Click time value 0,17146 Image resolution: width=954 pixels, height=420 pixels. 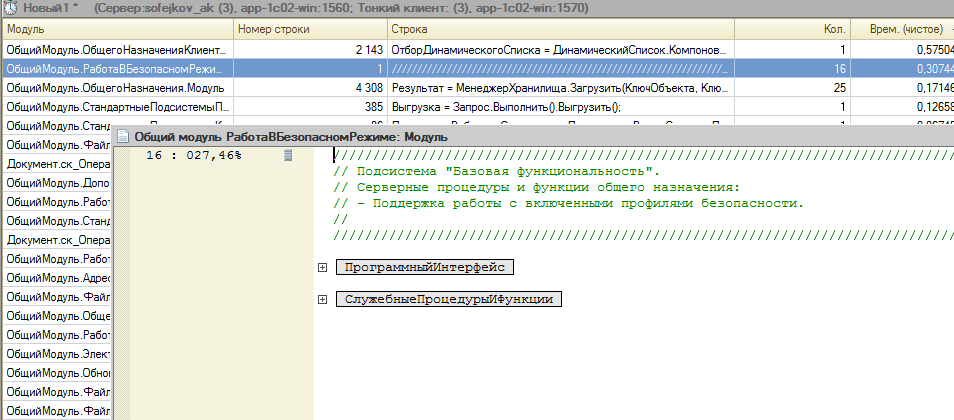point(902,88)
